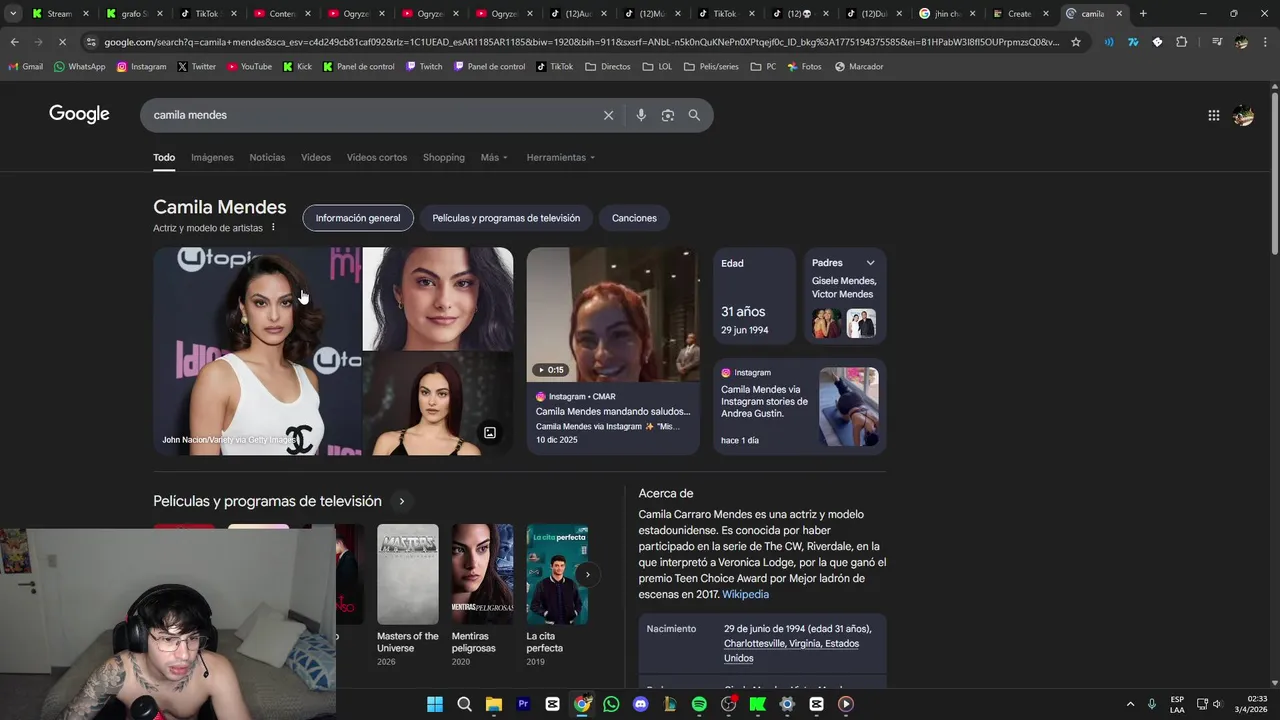This screenshot has width=1280, height=720.
Task: Open the LOL bookmarks folder
Action: (658, 67)
